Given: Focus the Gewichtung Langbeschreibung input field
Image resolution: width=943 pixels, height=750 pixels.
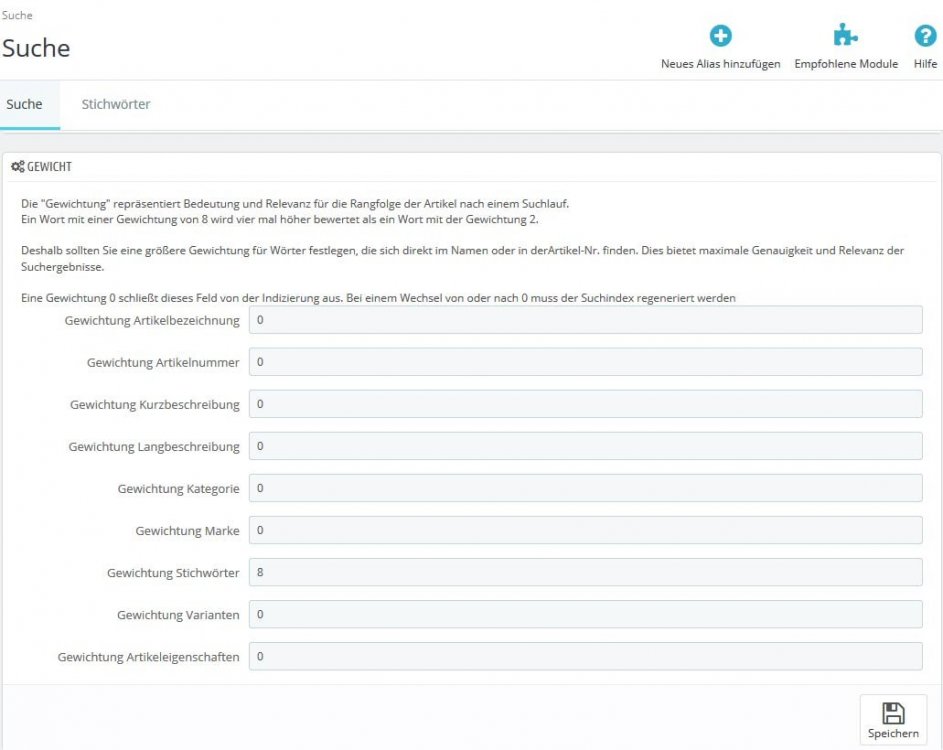Looking at the screenshot, I should tap(585, 446).
